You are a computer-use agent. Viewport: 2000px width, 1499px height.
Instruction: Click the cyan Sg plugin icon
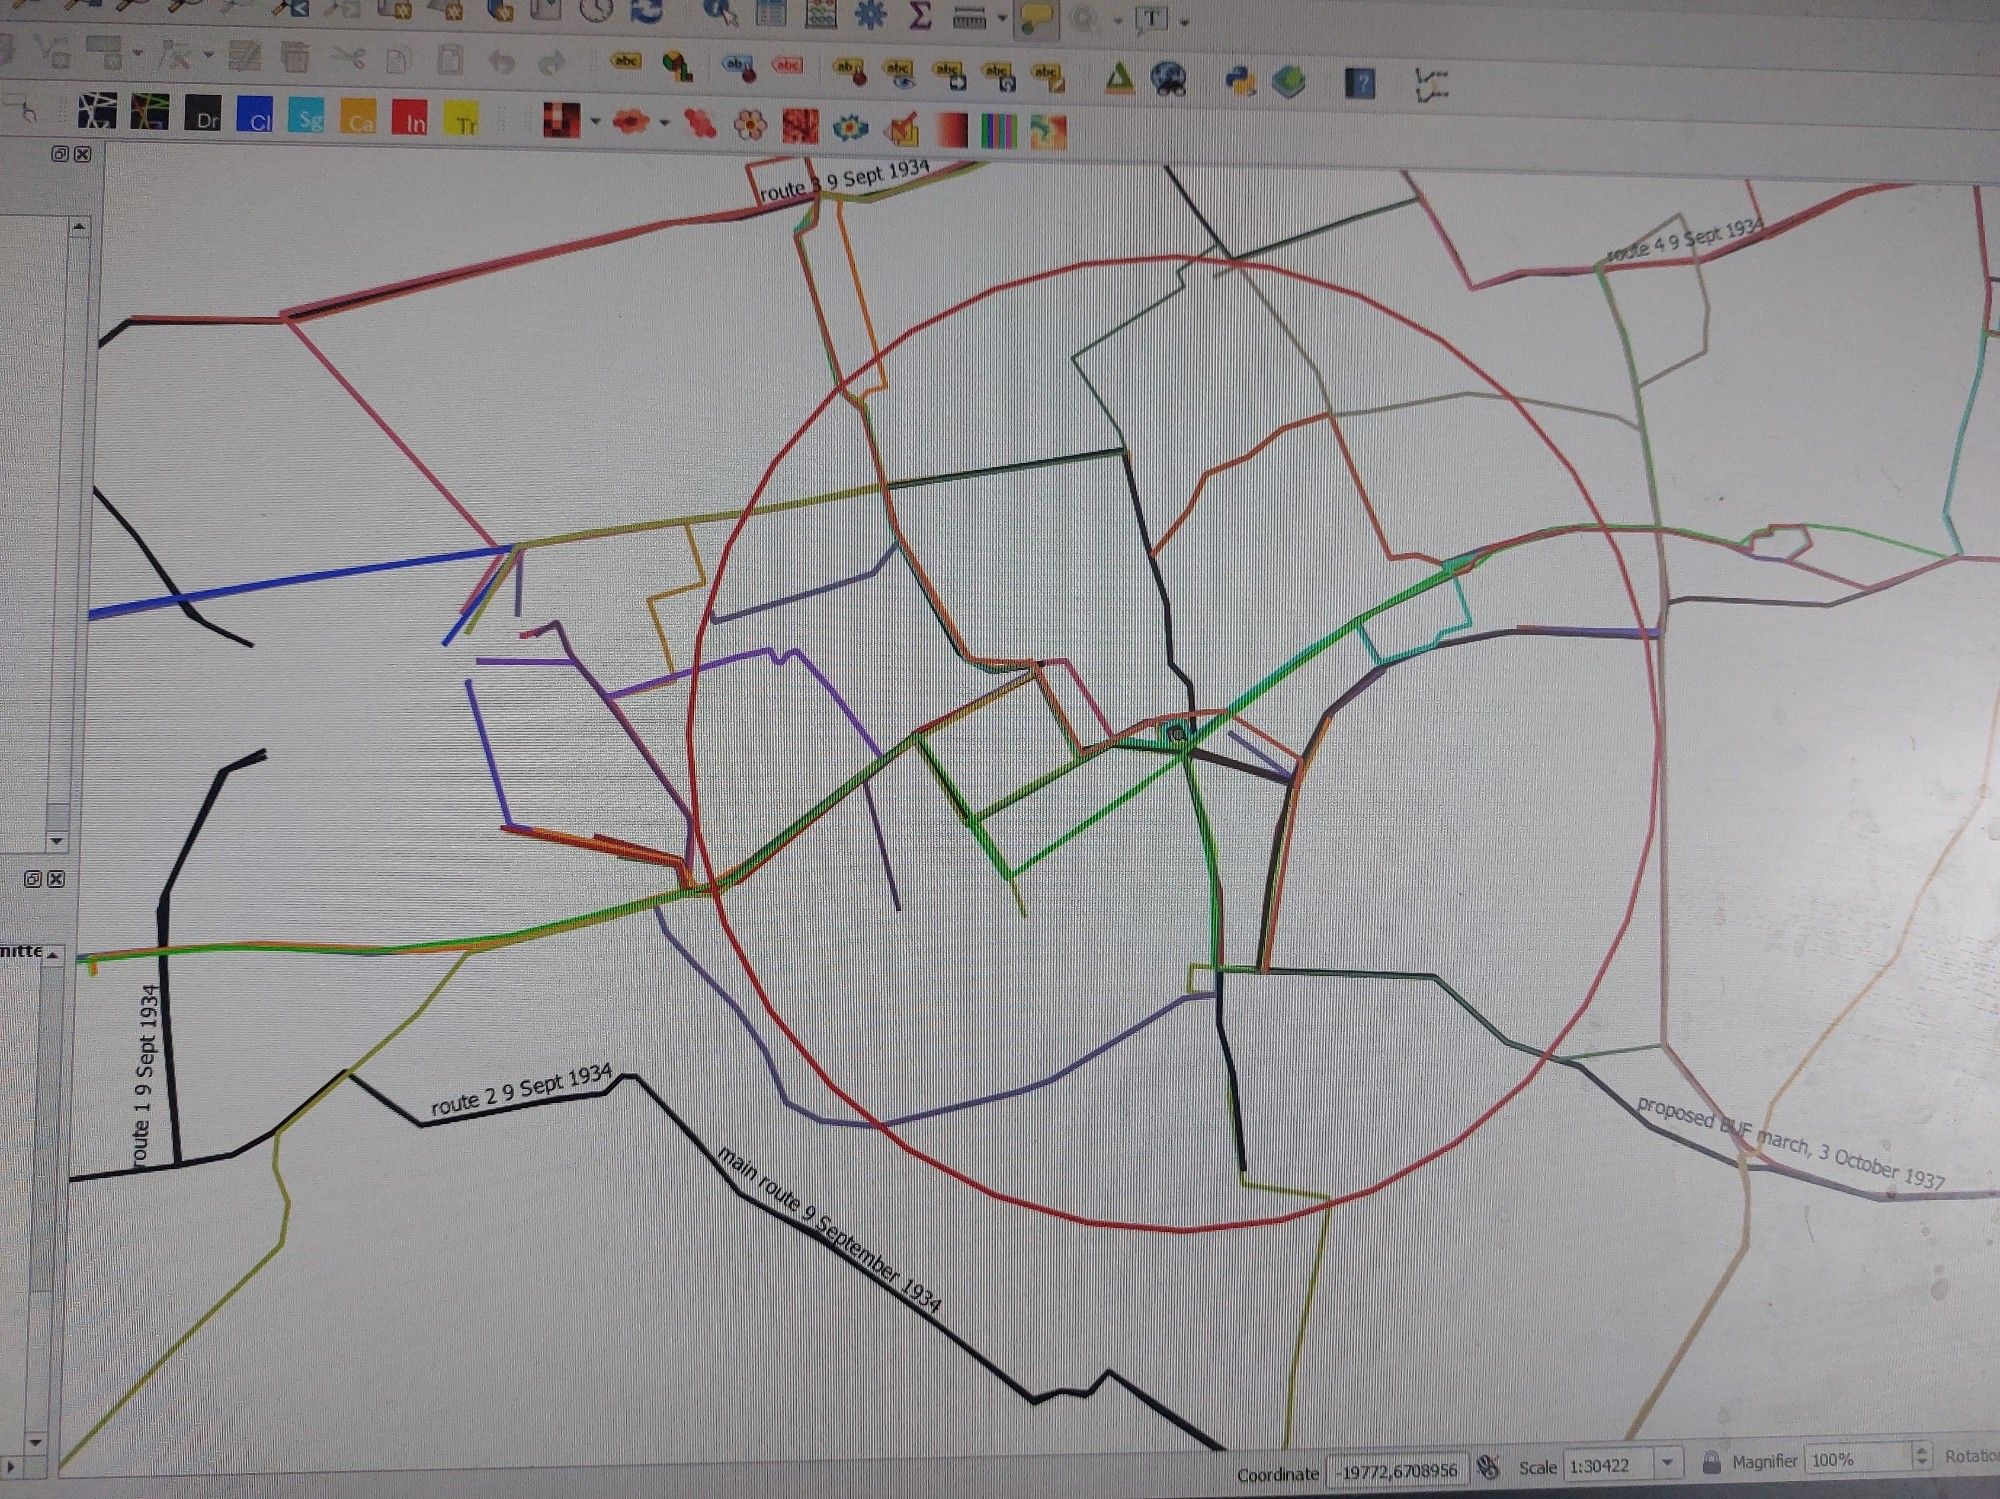coord(307,116)
